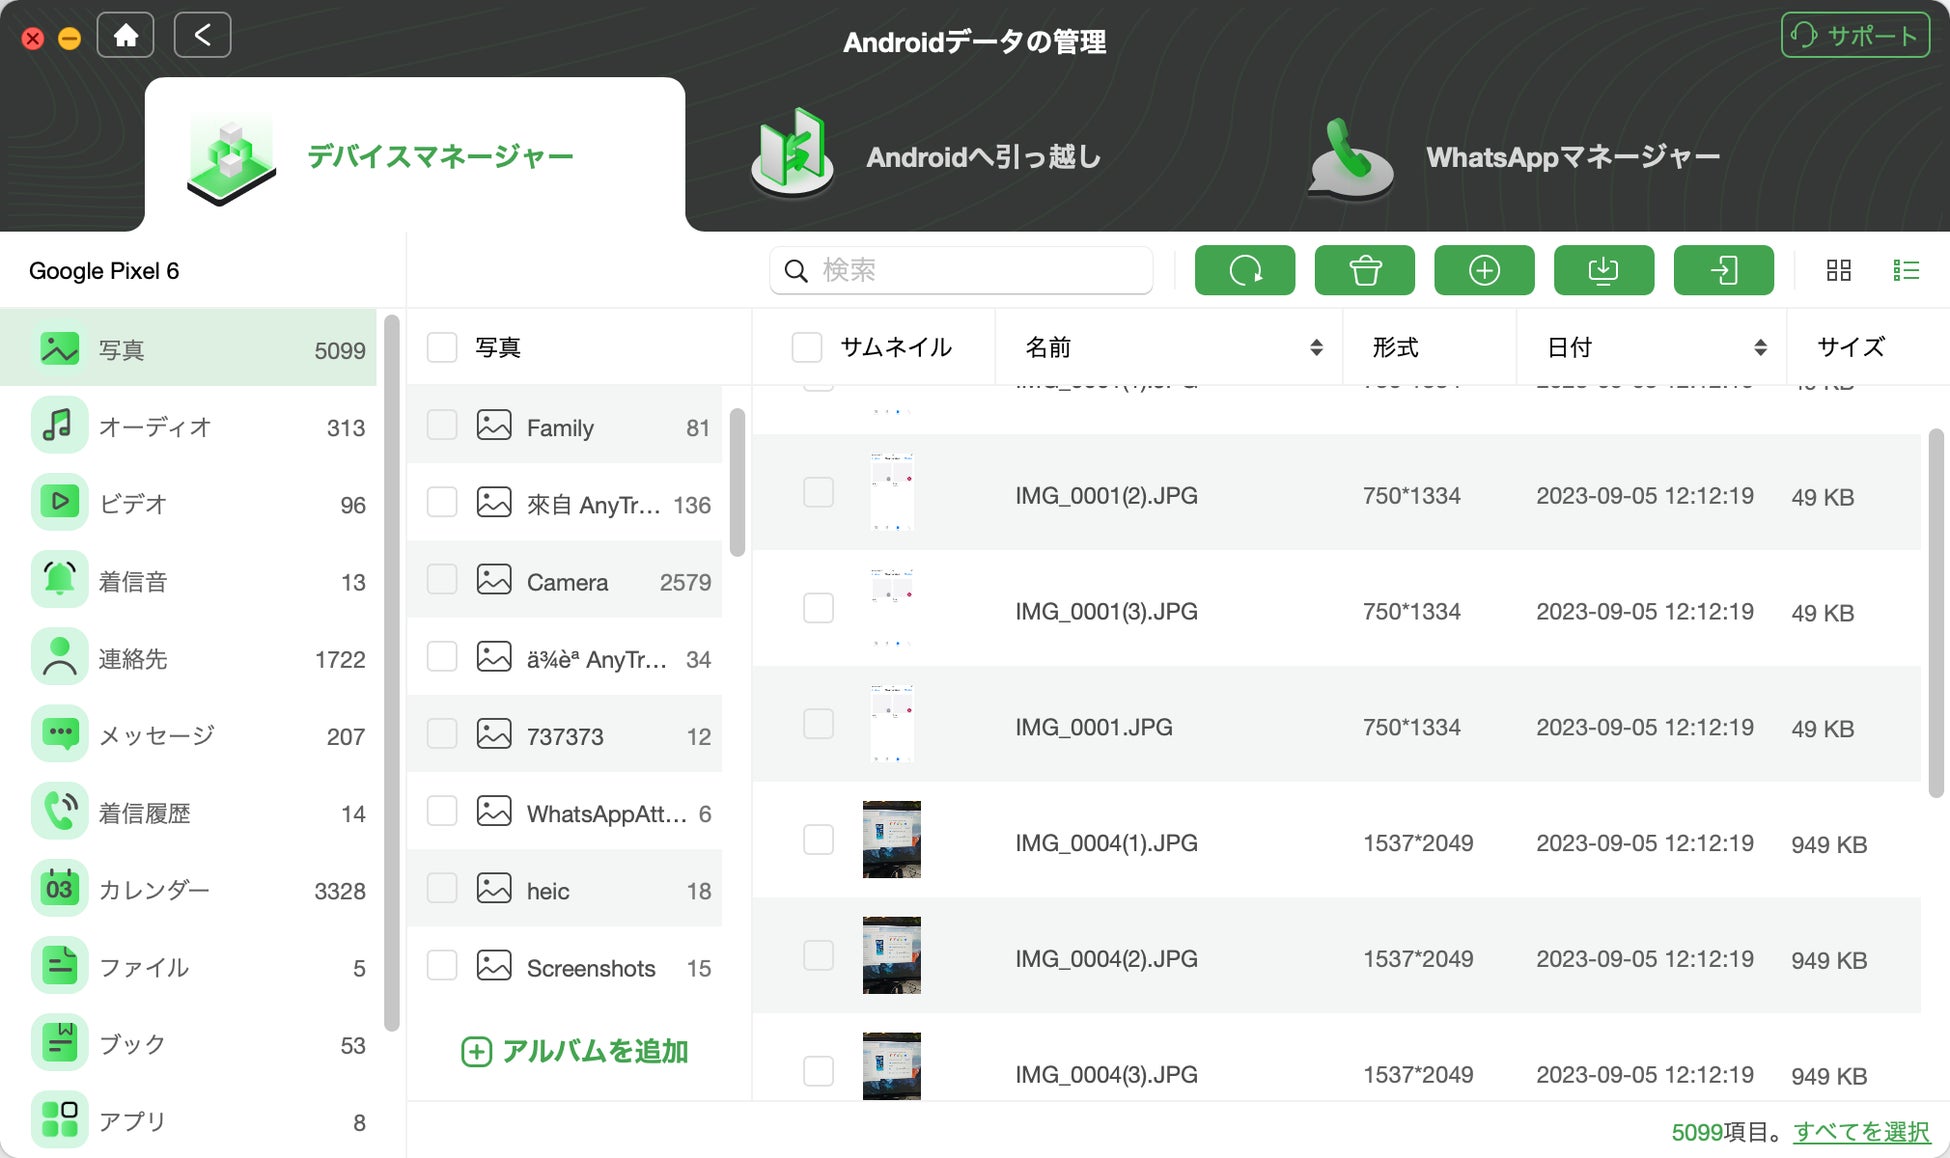1950x1158 pixels.
Task: Switch to grid thumbnail view
Action: click(1838, 270)
